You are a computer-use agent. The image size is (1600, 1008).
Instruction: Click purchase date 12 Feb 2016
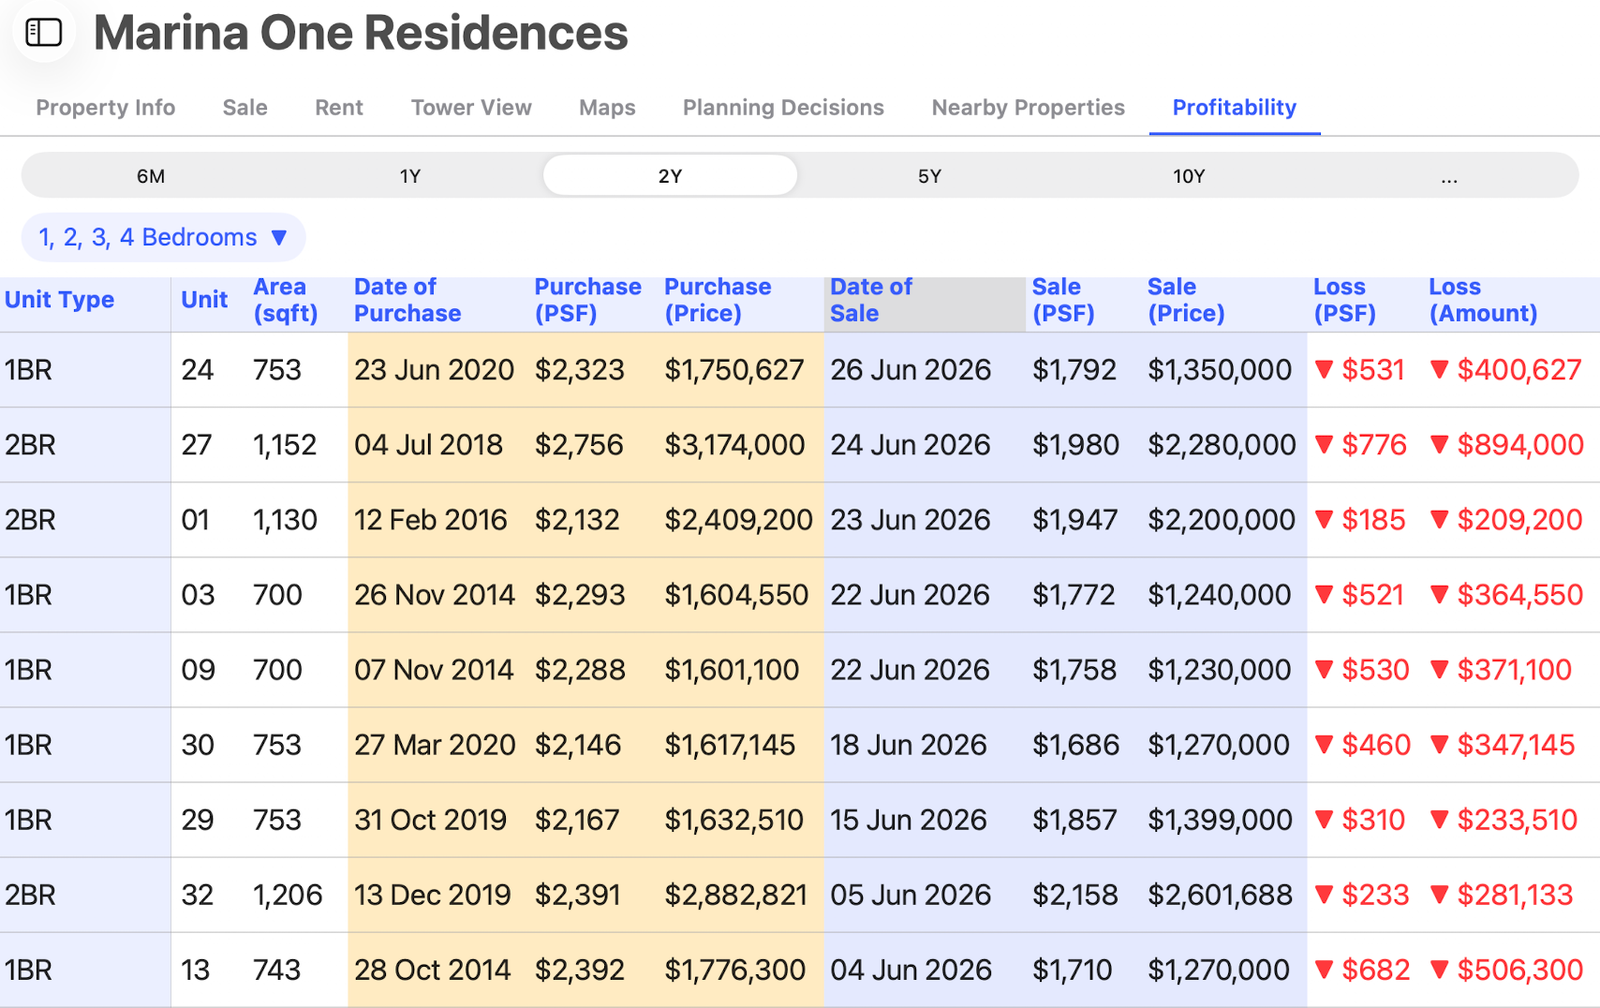[430, 520]
